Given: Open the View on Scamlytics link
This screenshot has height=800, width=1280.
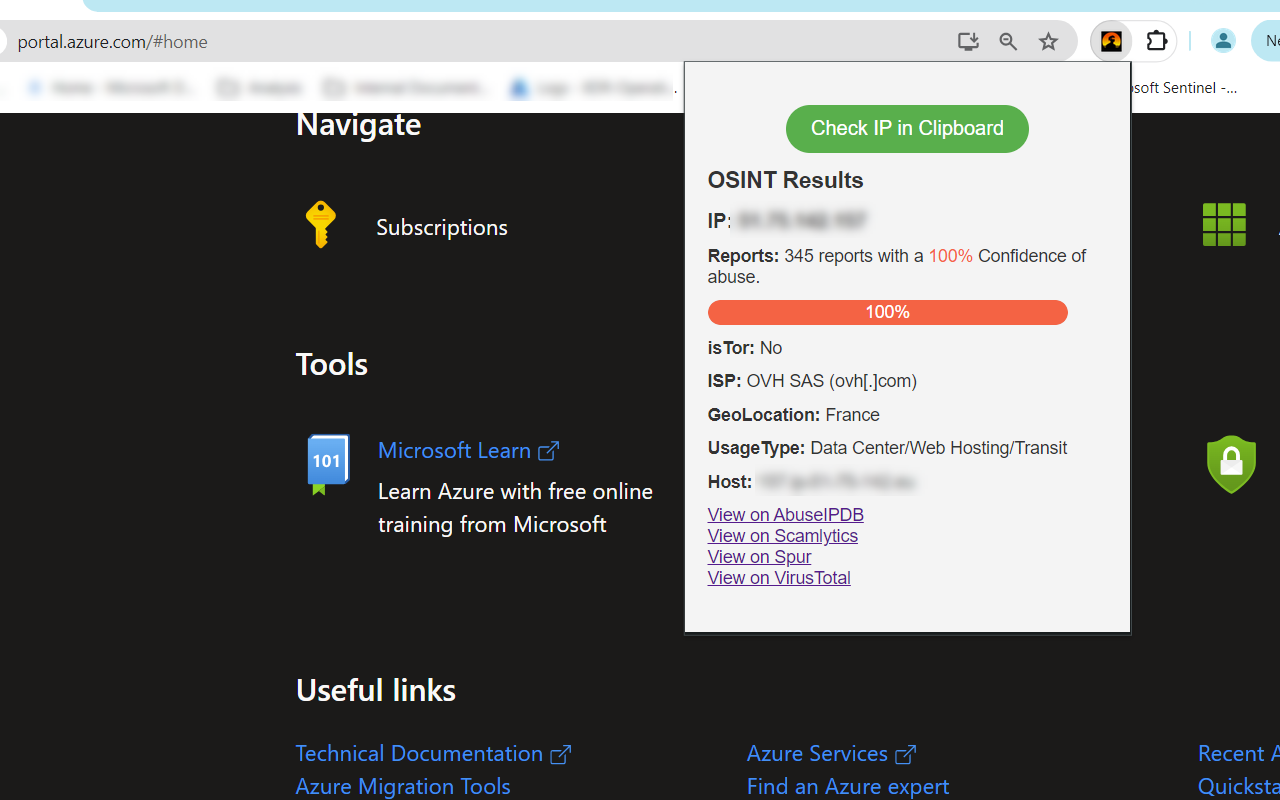Looking at the screenshot, I should (x=782, y=536).
